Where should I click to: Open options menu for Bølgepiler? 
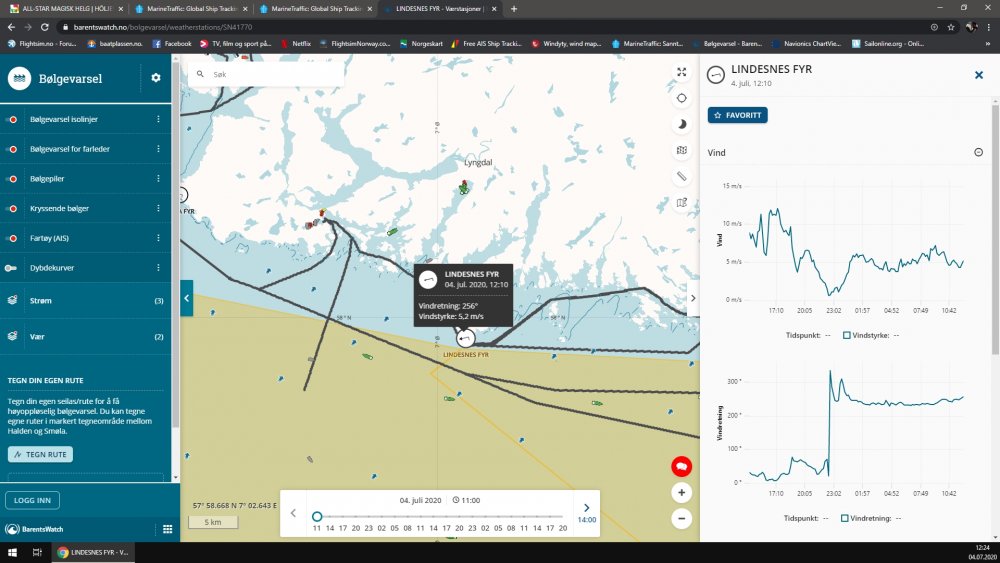(x=158, y=179)
